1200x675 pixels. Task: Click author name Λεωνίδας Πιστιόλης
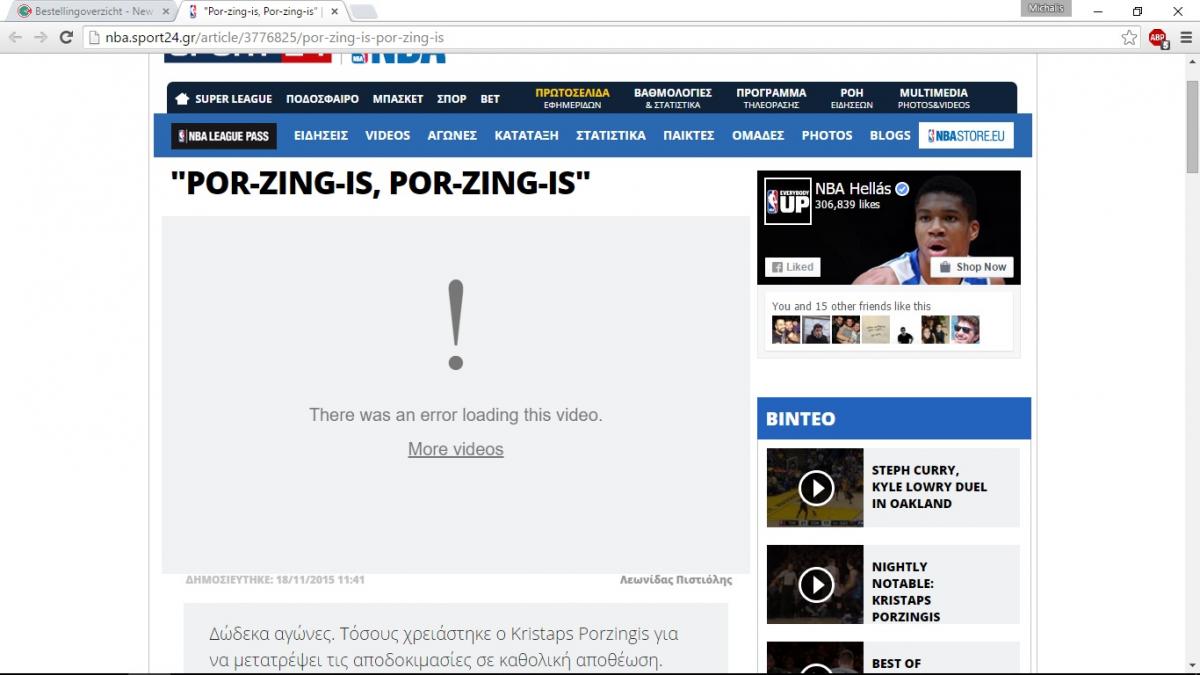pyautogui.click(x=677, y=580)
